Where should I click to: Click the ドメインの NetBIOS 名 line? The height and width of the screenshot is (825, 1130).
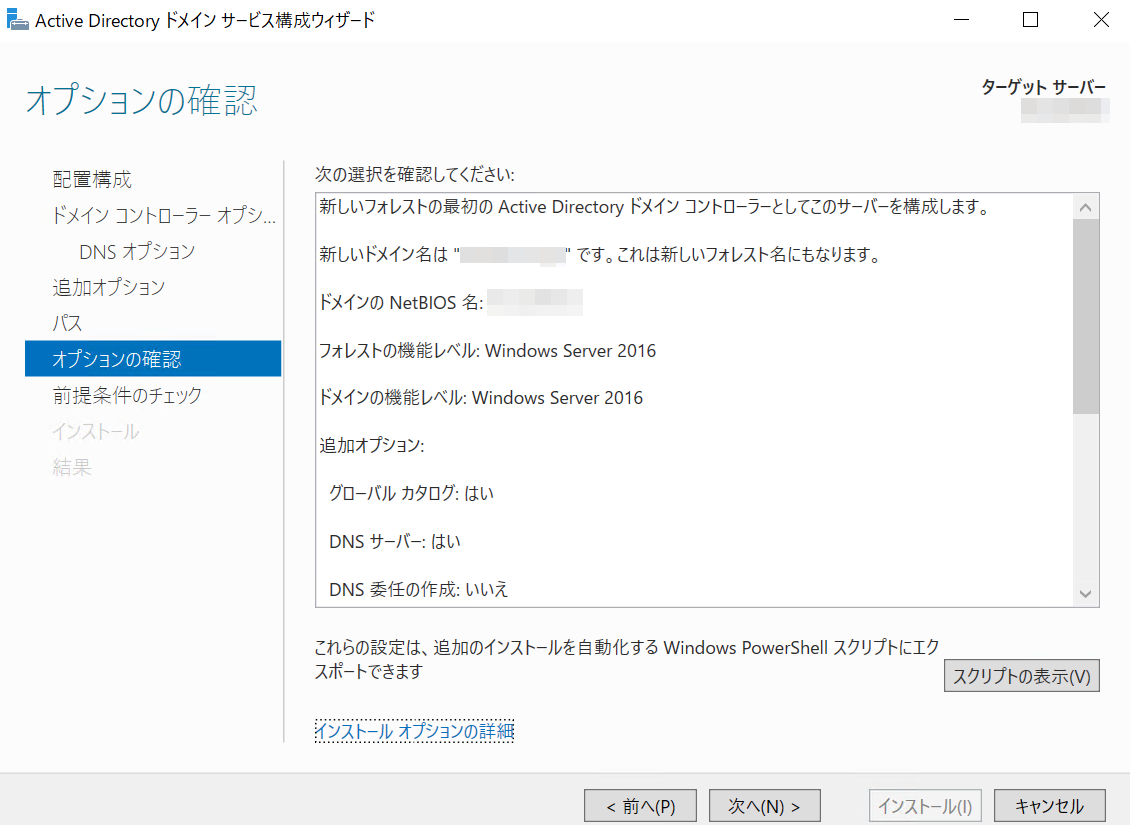click(451, 303)
